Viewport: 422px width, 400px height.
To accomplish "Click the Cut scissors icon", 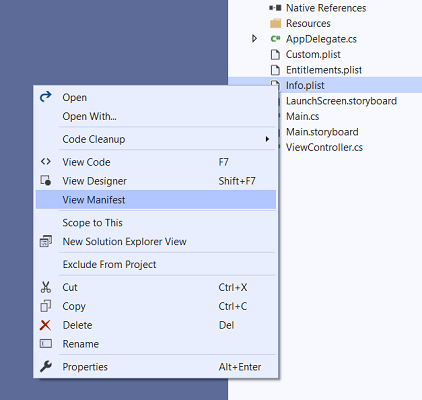I will point(46,287).
